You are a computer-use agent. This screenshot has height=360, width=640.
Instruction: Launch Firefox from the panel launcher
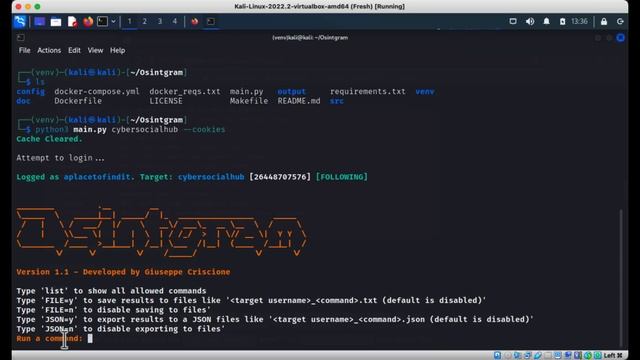88,21
